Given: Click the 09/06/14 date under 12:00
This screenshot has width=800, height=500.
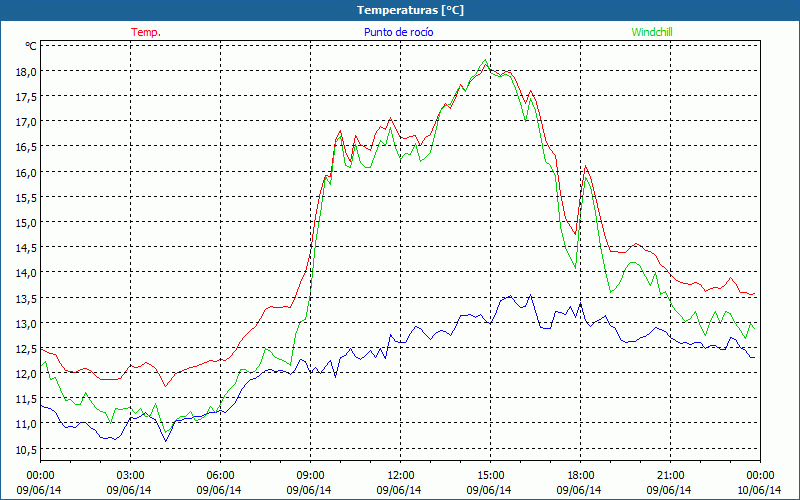Looking at the screenshot, I should [x=399, y=490].
